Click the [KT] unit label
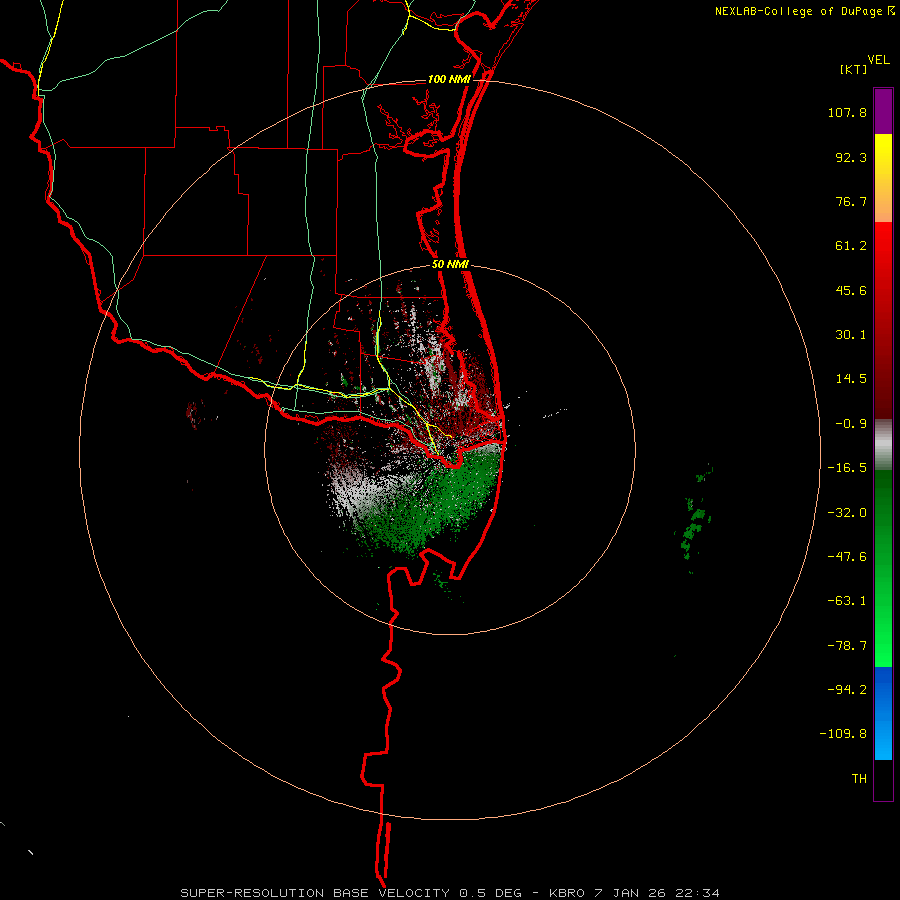The image size is (900, 900). click(854, 69)
